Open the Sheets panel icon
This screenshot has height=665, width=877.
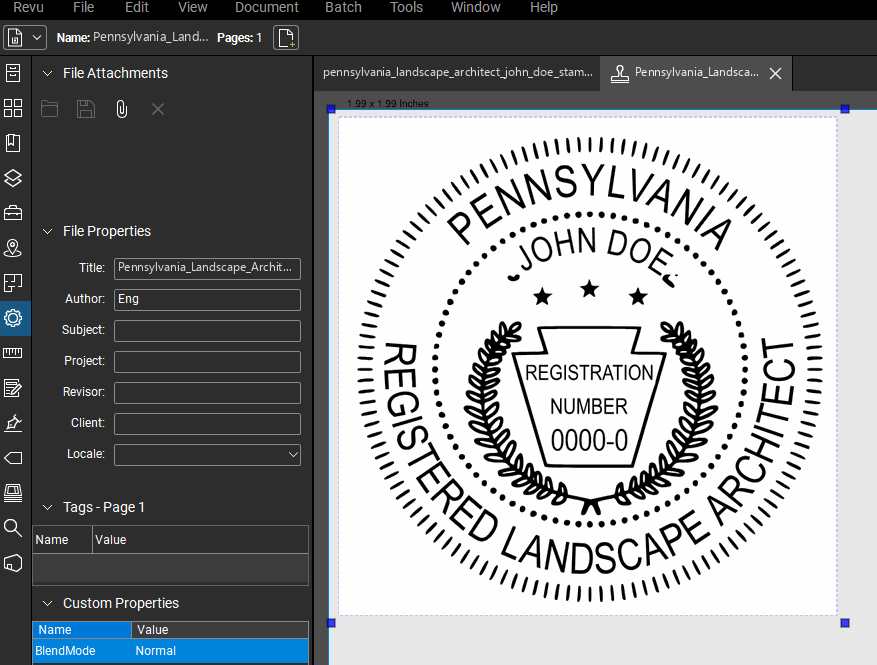[x=13, y=283]
